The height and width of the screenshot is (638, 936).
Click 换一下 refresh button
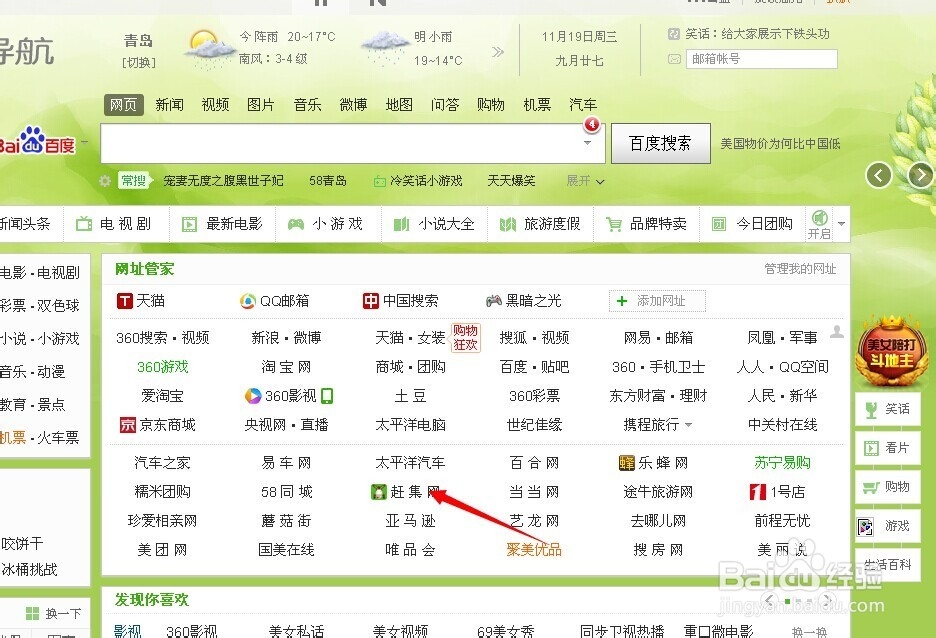(x=54, y=613)
